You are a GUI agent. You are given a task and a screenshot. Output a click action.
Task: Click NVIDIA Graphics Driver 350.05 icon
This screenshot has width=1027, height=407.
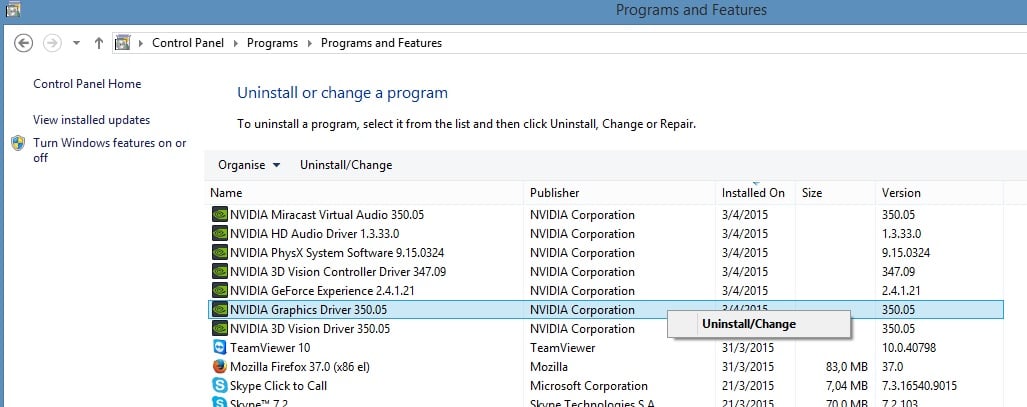[x=220, y=309]
